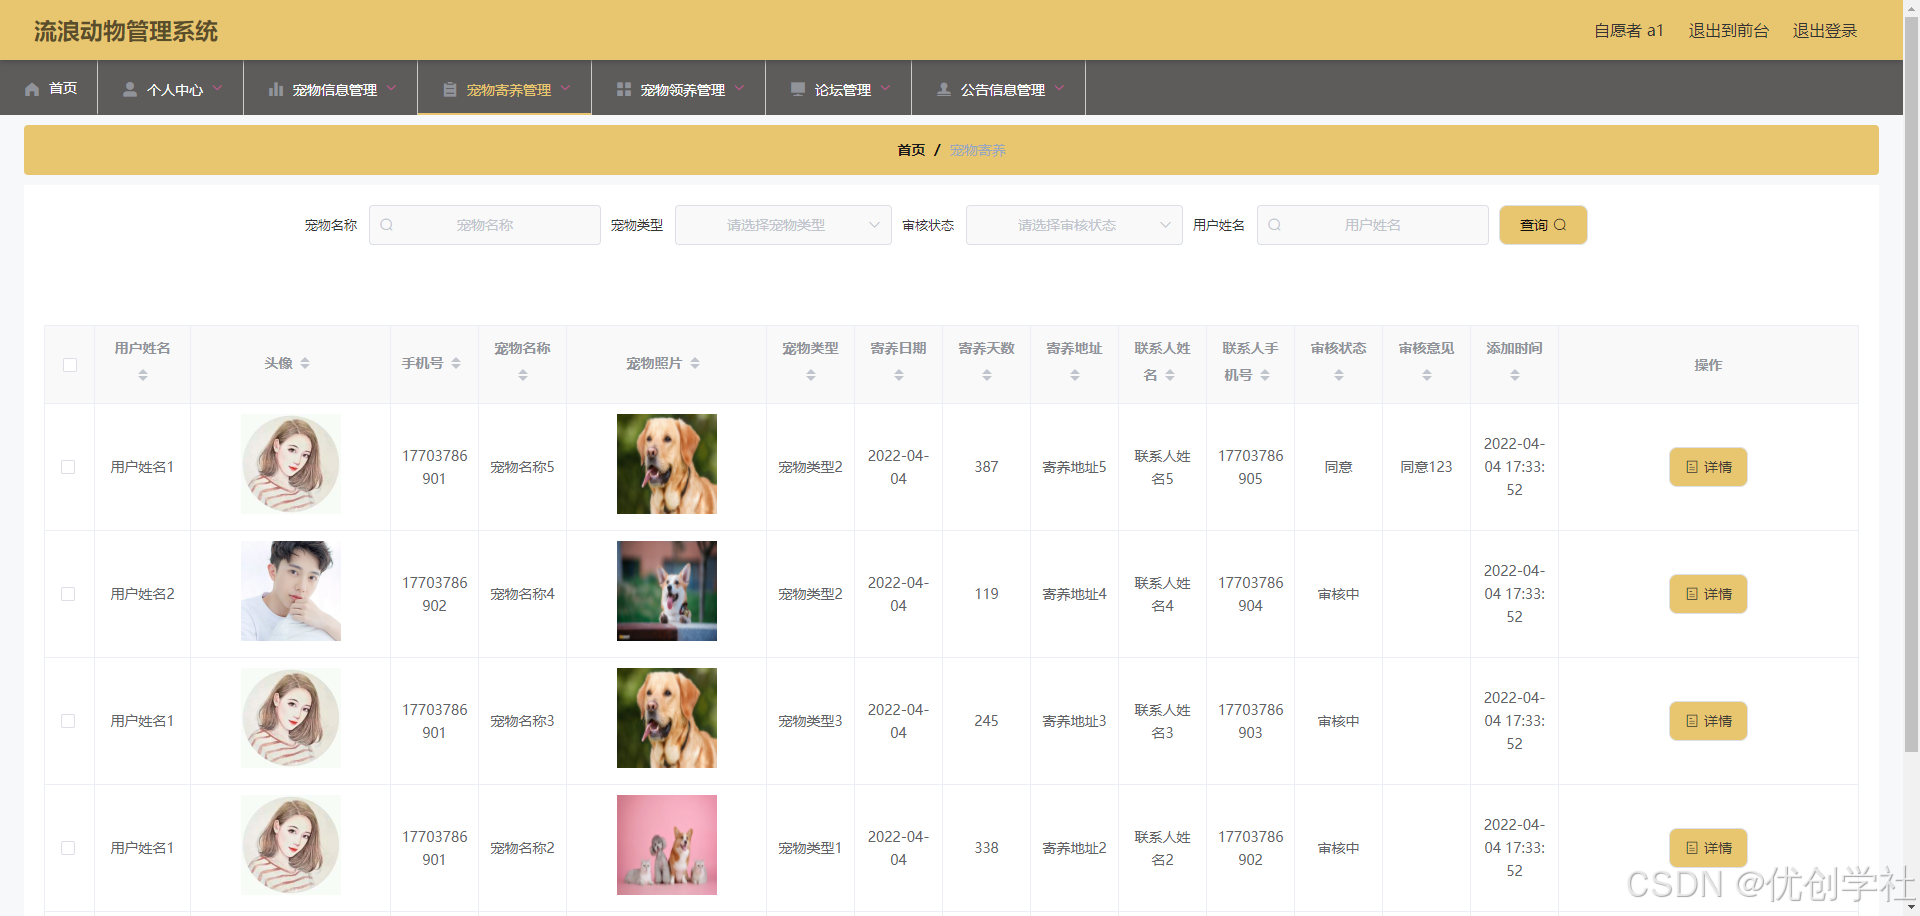Sort table by 宠物名称 column arrows

coord(523,375)
